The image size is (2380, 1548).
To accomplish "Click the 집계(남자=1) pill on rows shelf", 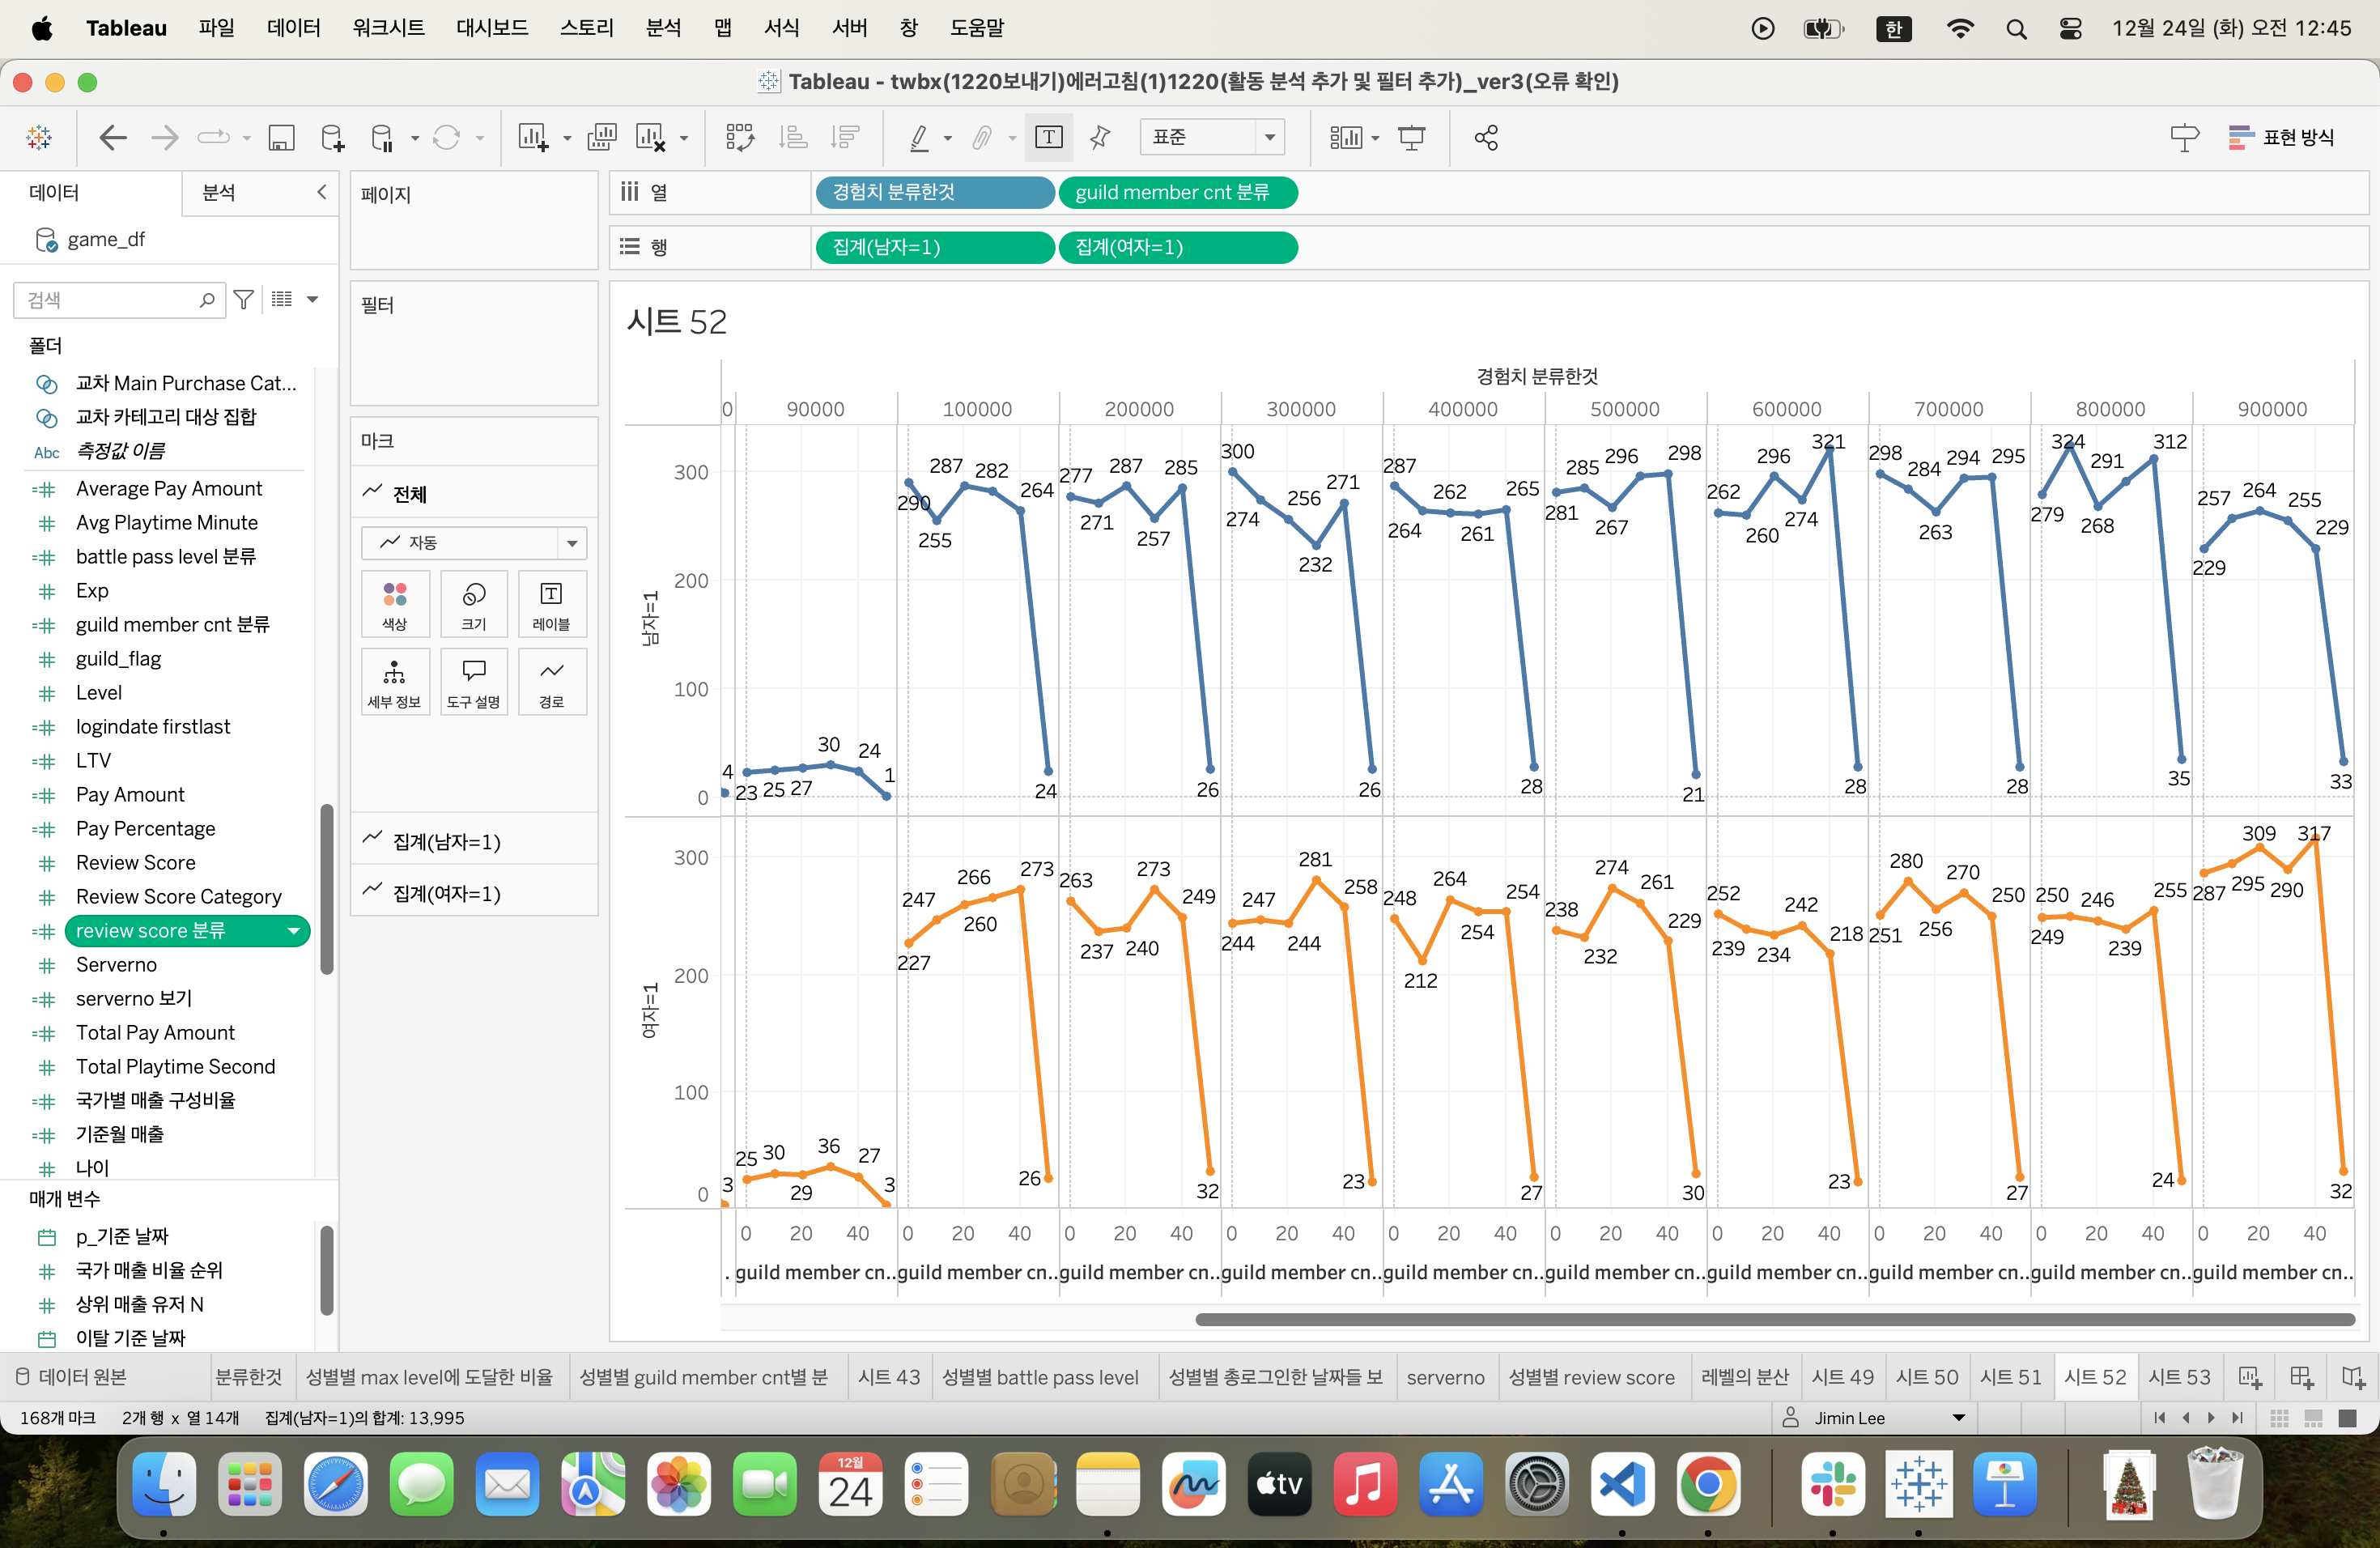I will pyautogui.click(x=934, y=247).
